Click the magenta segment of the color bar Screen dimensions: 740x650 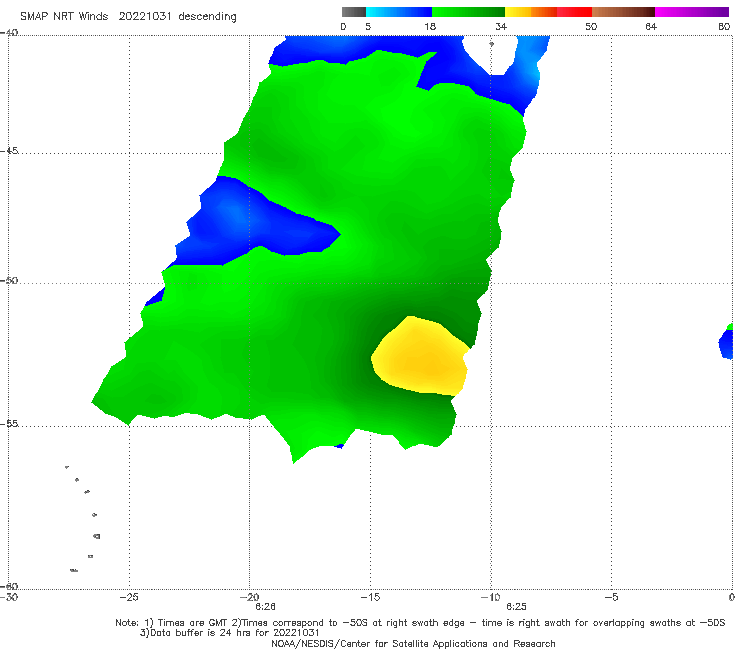pos(692,12)
